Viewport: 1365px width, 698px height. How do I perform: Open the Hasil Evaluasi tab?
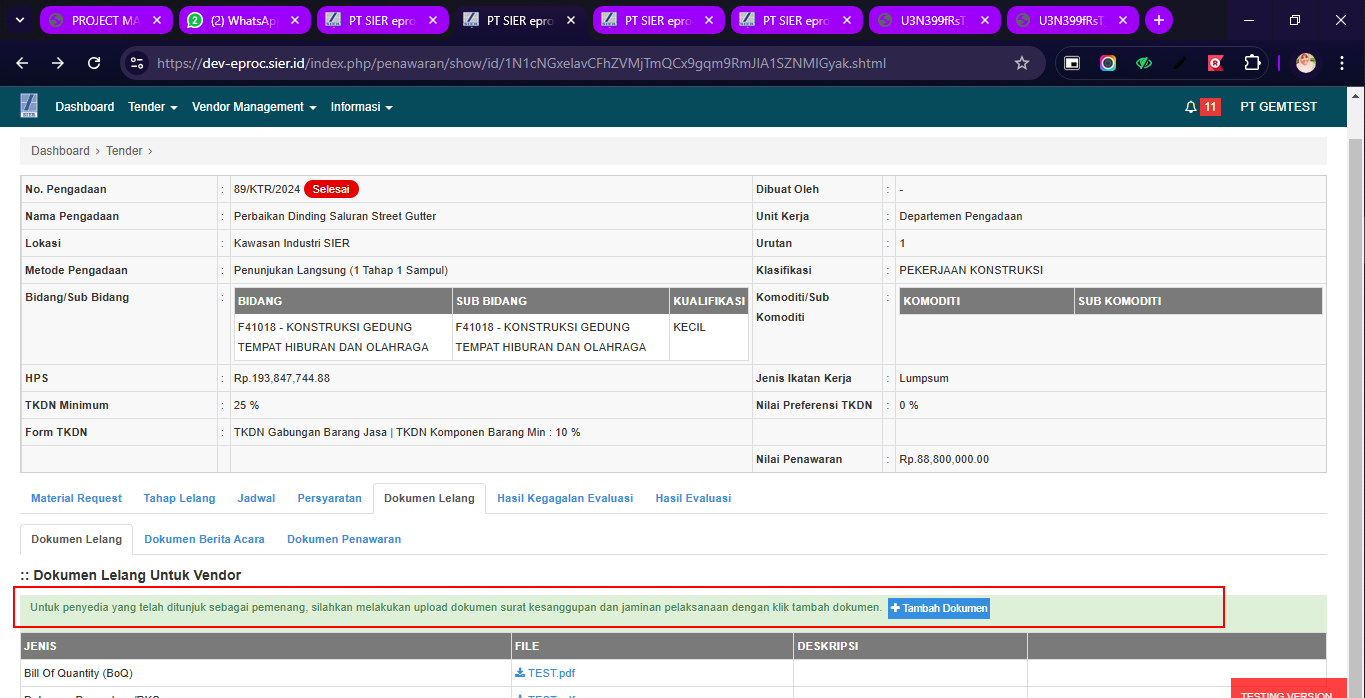coord(693,498)
